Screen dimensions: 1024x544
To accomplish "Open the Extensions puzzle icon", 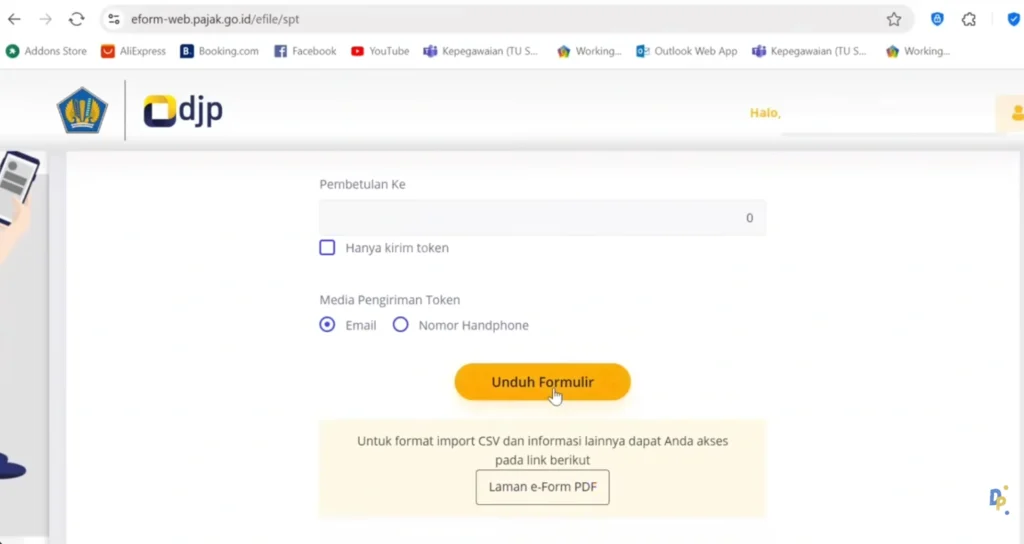I will click(968, 19).
